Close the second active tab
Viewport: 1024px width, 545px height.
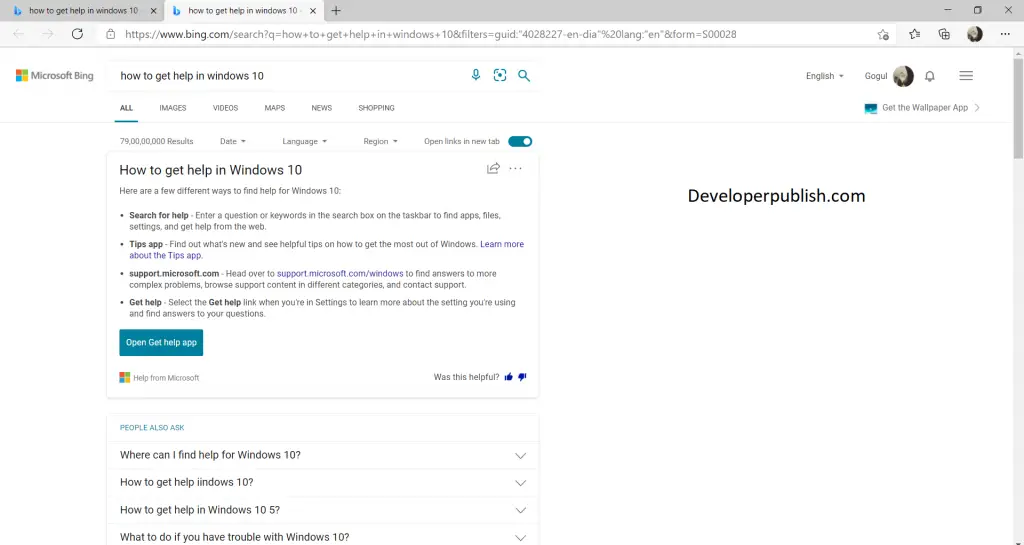313,10
